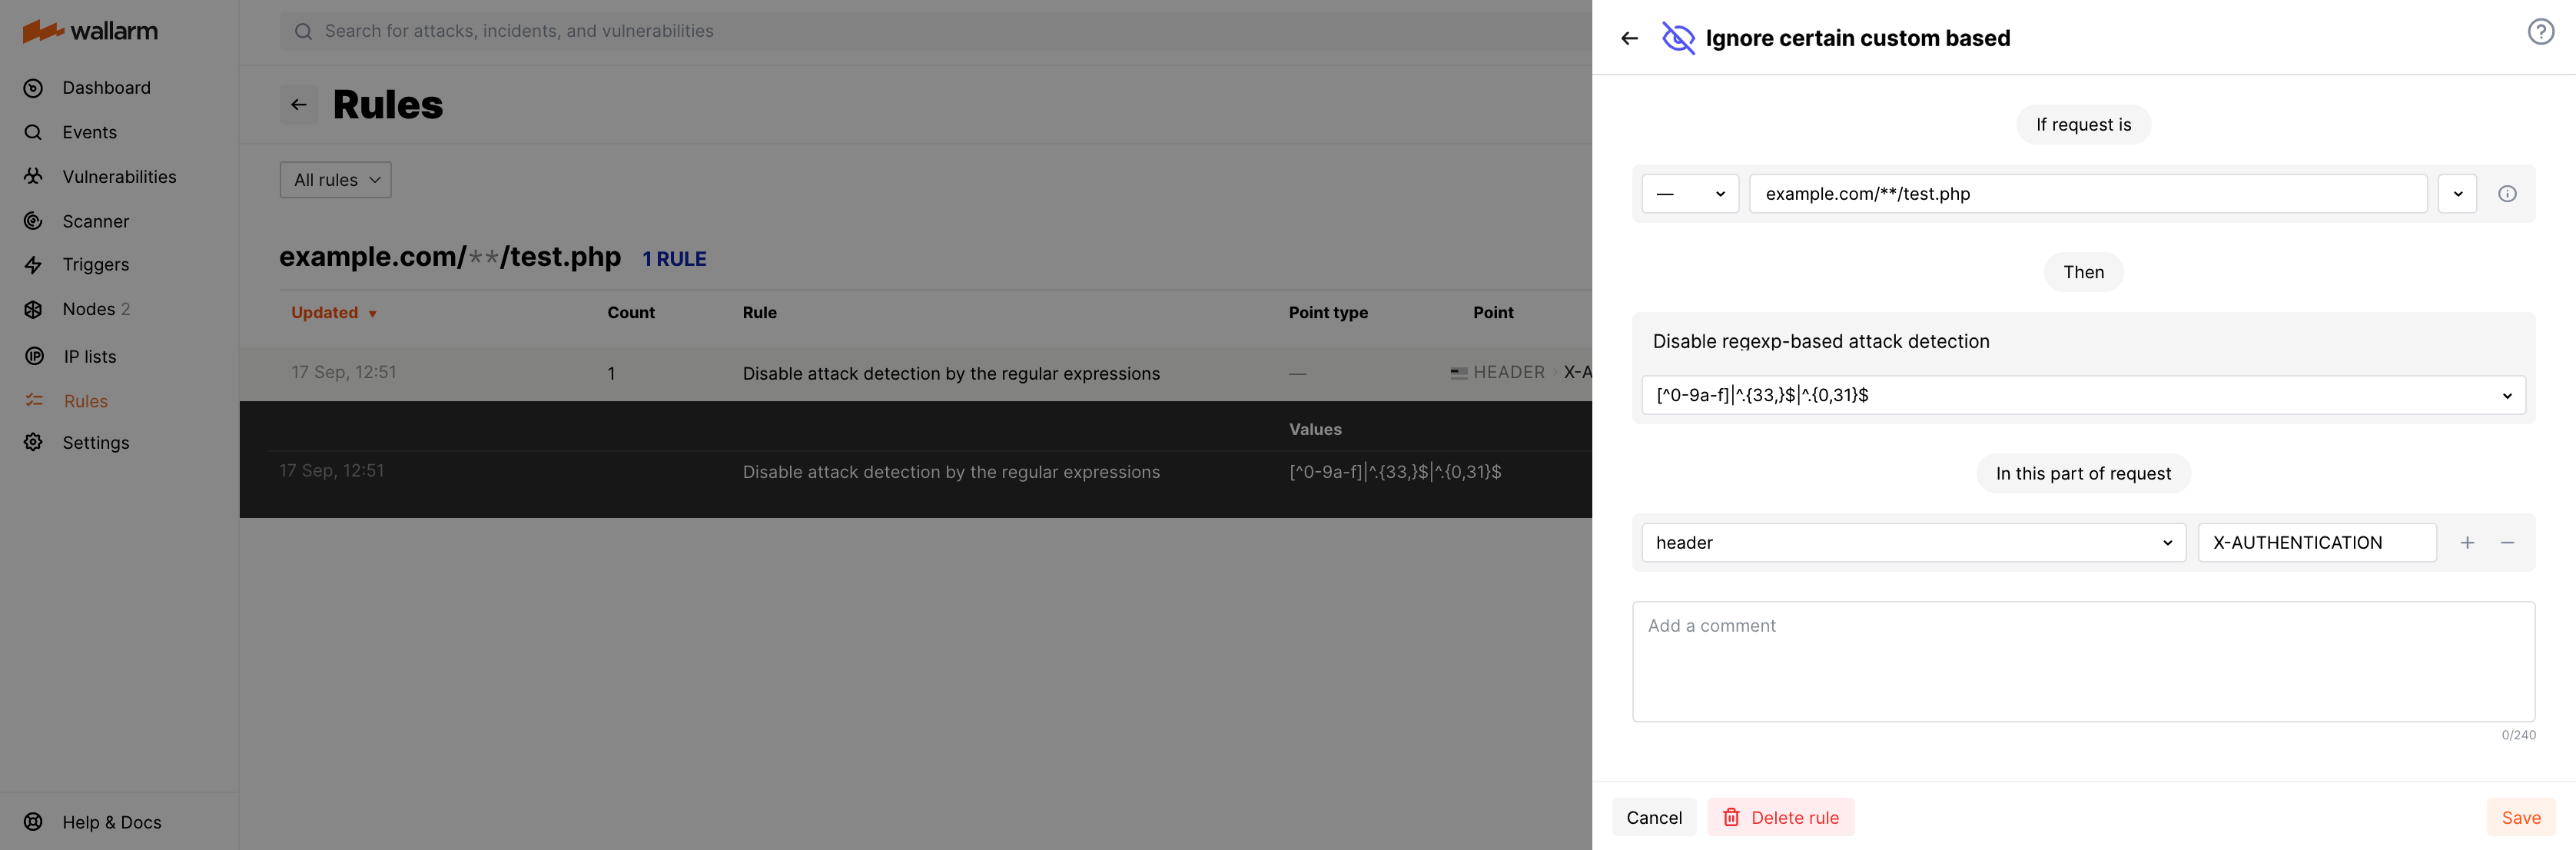This screenshot has height=850, width=2576.
Task: Open the Scanner section
Action: [x=95, y=221]
